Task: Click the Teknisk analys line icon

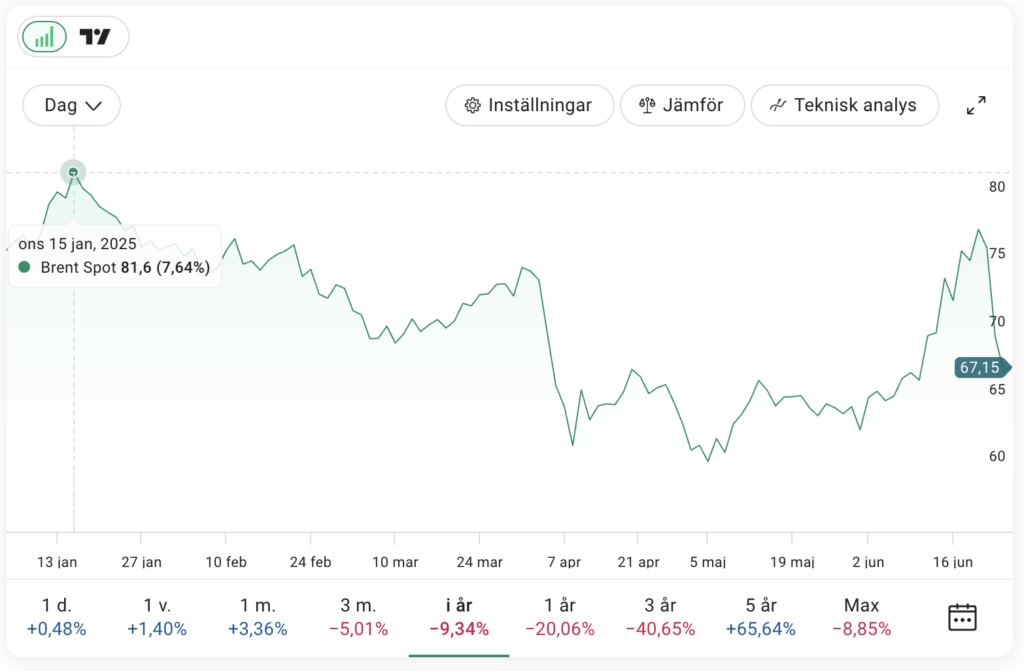Action: tap(777, 105)
